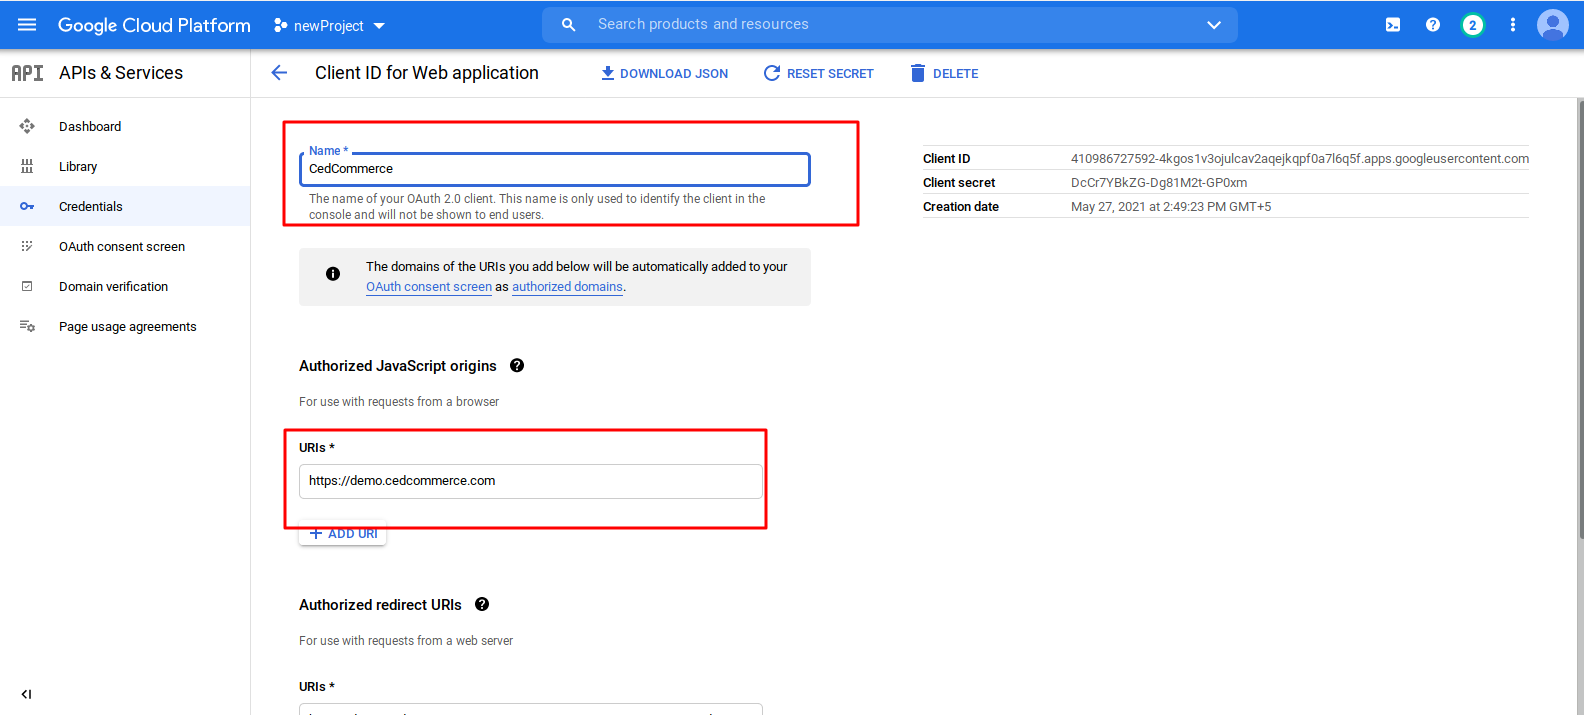
Task: Follow the OAuth consent screen link
Action: point(429,287)
